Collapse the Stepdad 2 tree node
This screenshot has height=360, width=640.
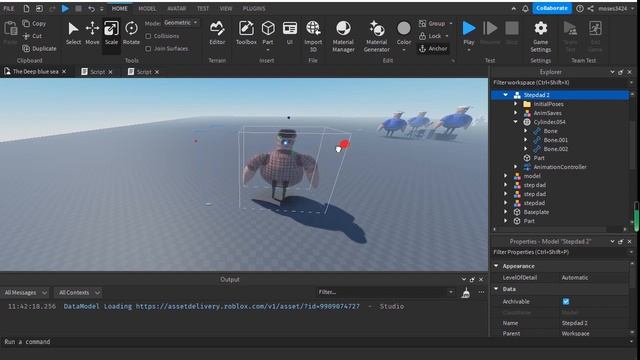506,95
